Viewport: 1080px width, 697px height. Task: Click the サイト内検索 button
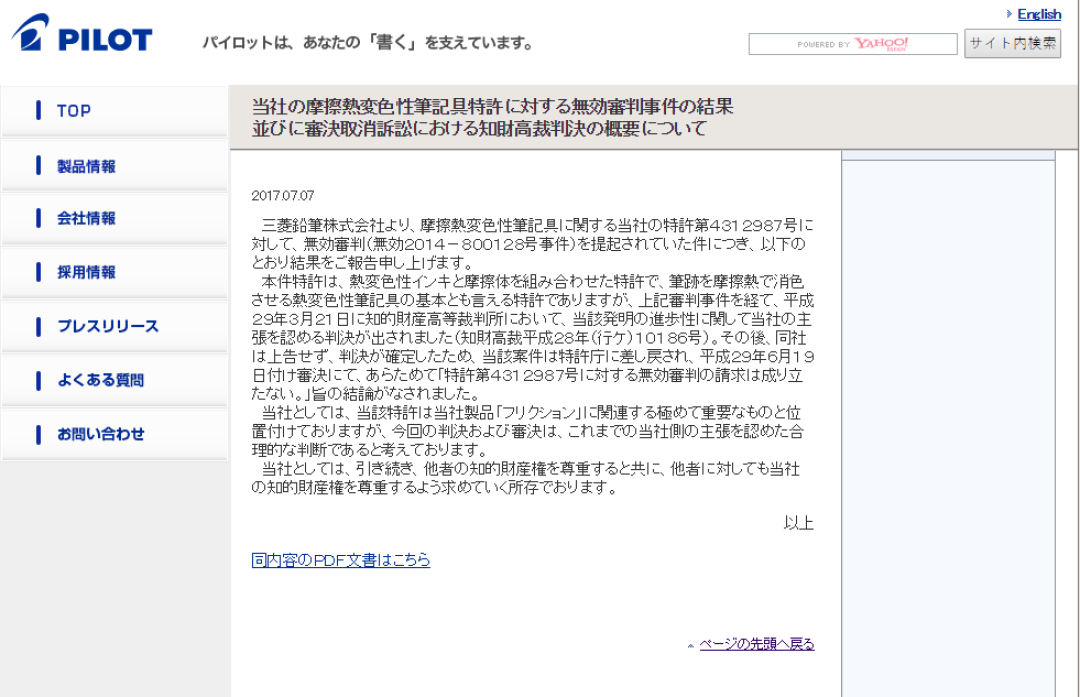(1012, 43)
